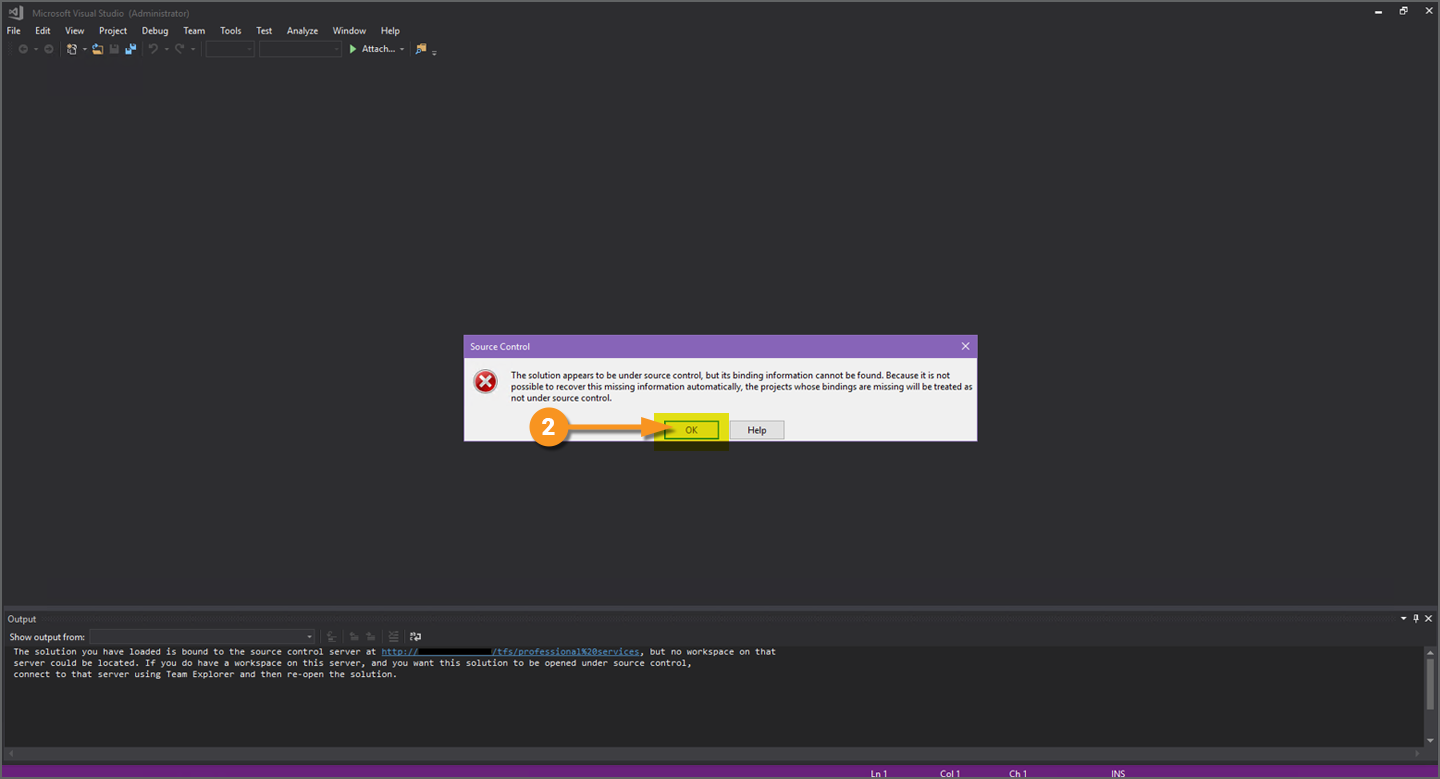Click the Output panel title
The width and height of the screenshot is (1440, 779).
(22, 619)
